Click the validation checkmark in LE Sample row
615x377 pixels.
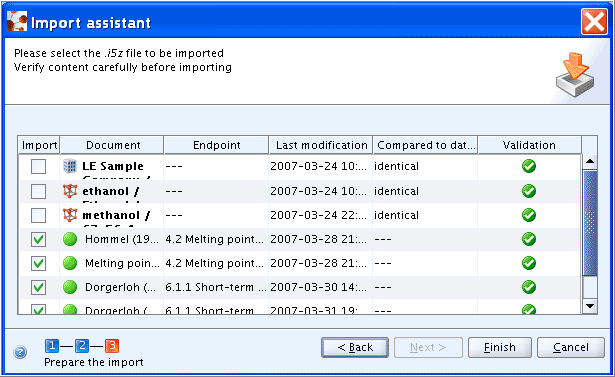pos(529,166)
